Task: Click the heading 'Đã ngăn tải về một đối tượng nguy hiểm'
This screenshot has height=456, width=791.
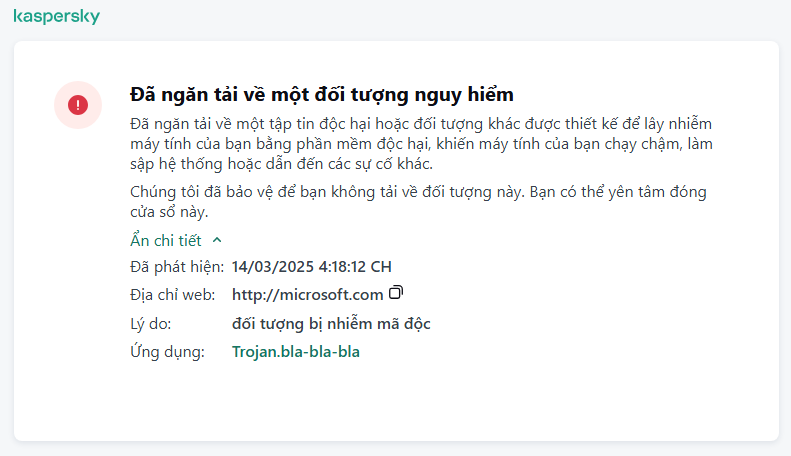Action: pyautogui.click(x=322, y=95)
